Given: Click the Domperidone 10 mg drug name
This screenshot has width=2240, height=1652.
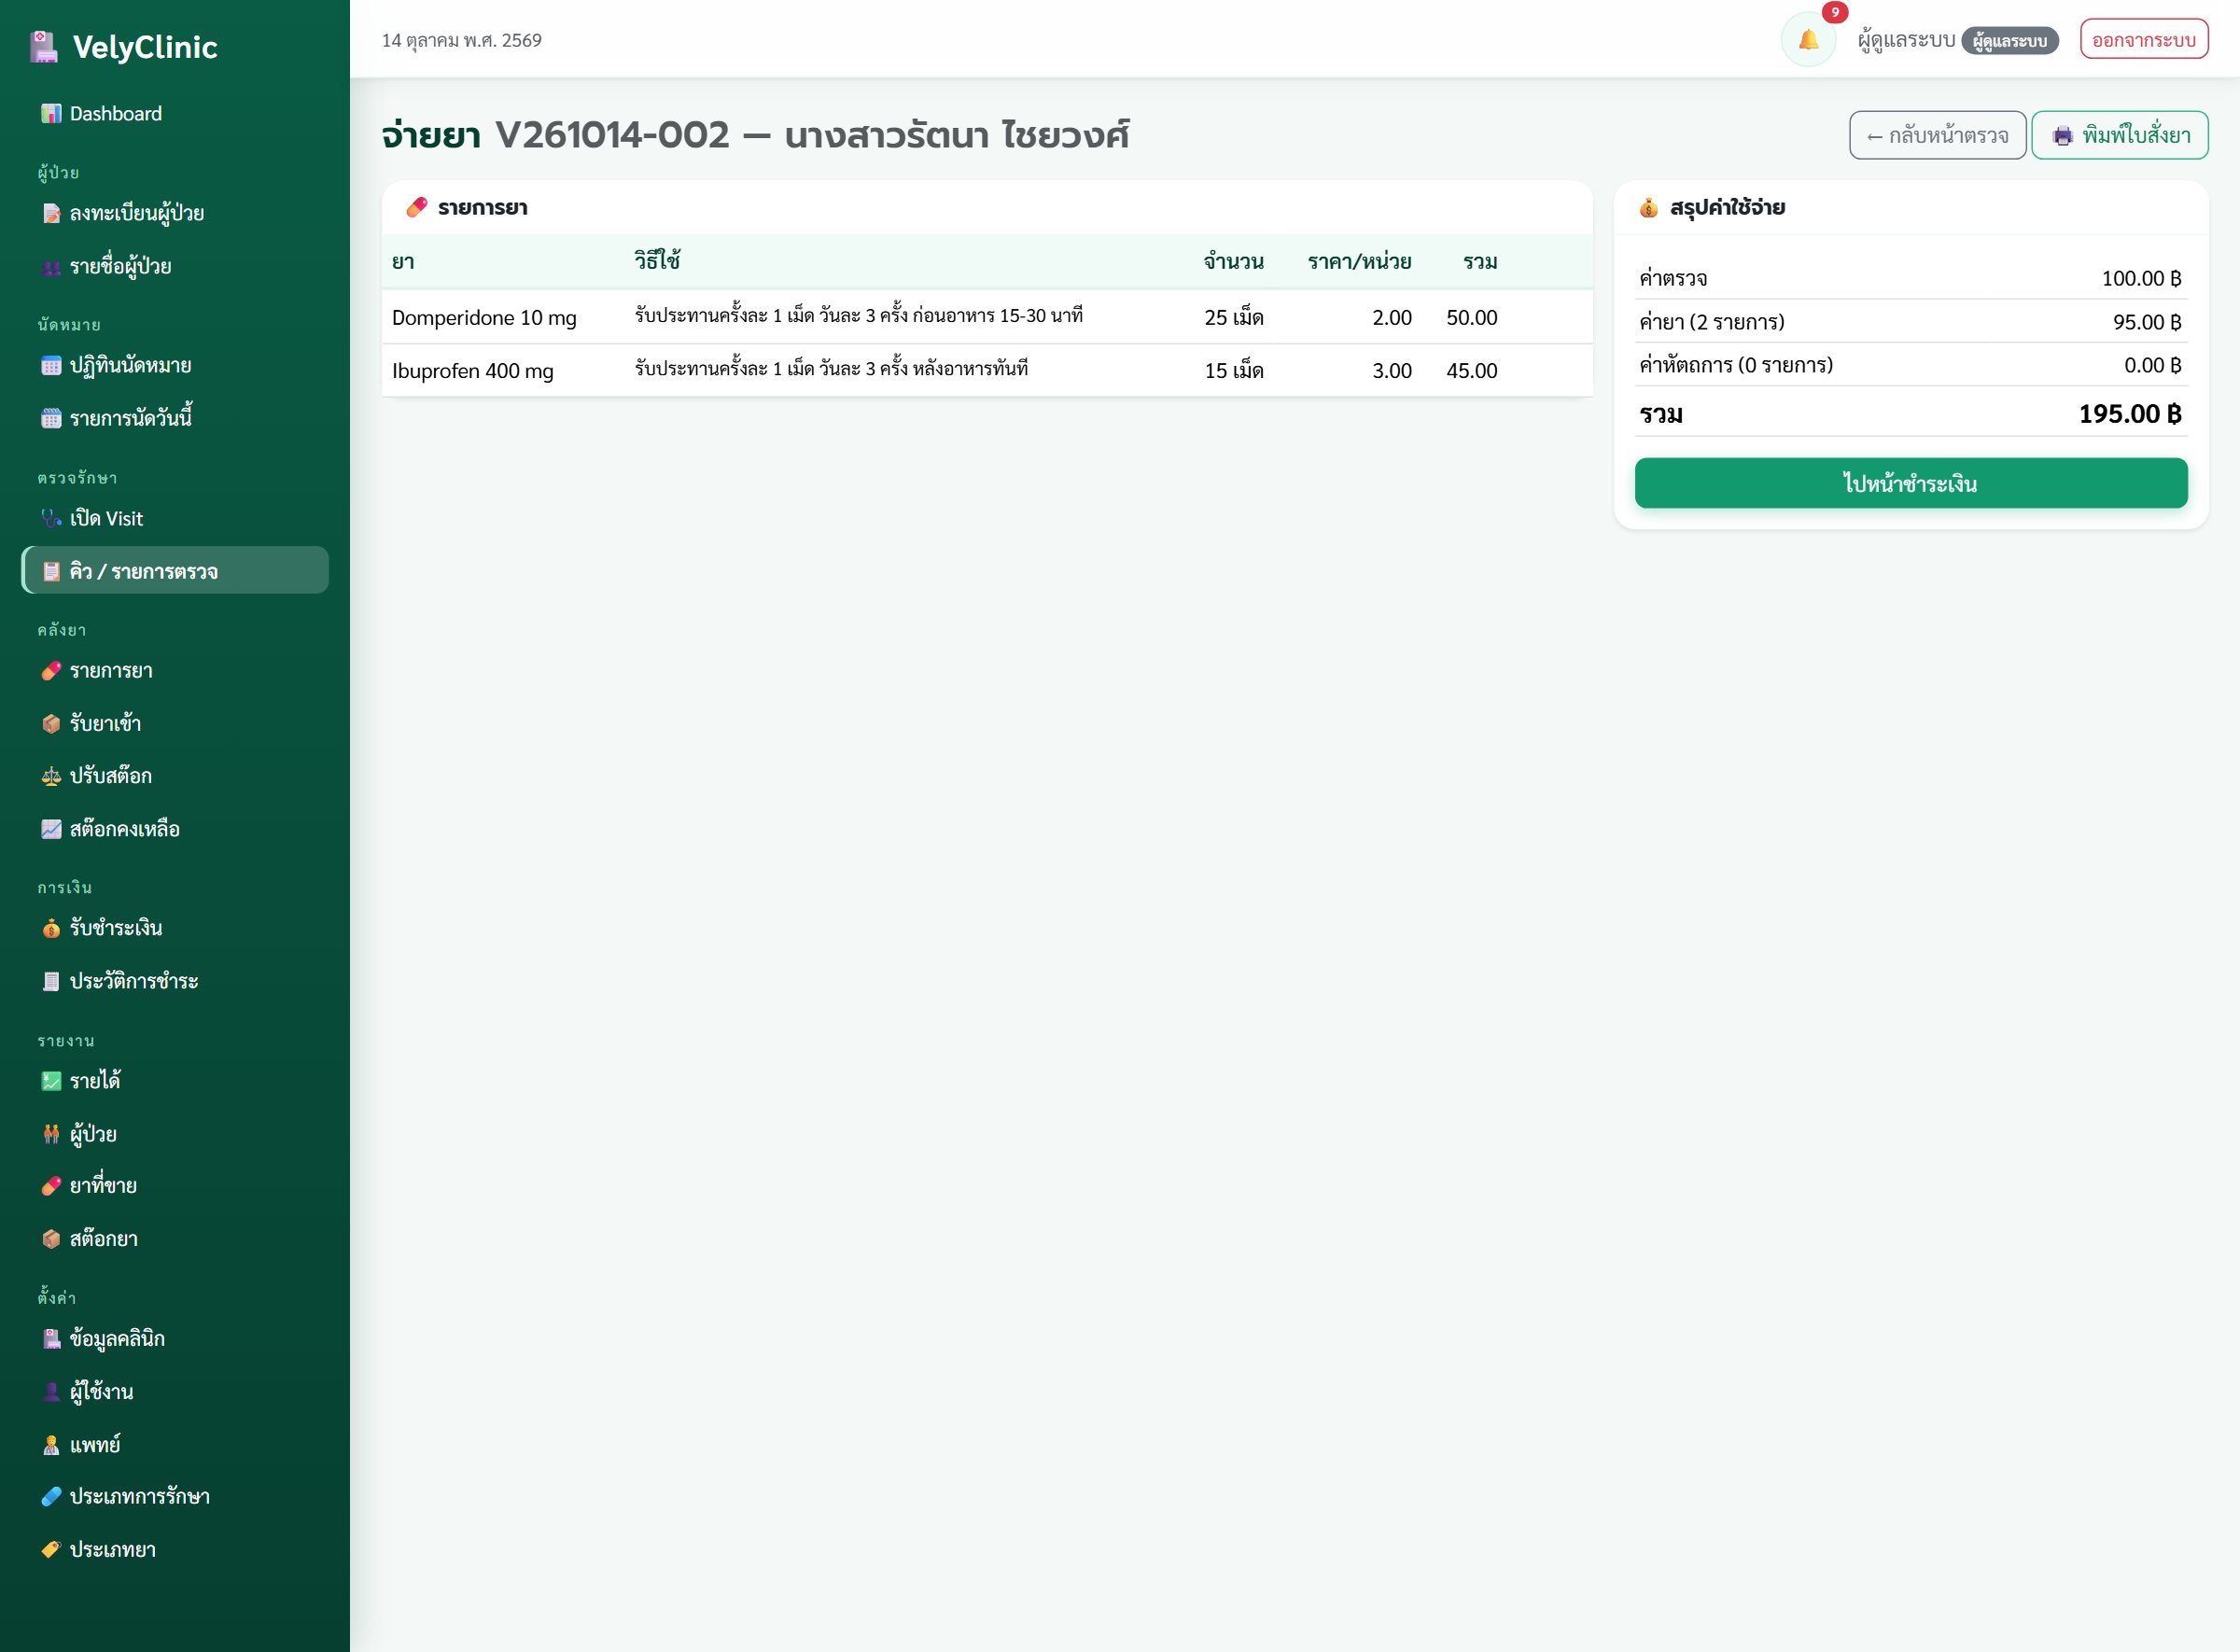Looking at the screenshot, I should [x=484, y=318].
